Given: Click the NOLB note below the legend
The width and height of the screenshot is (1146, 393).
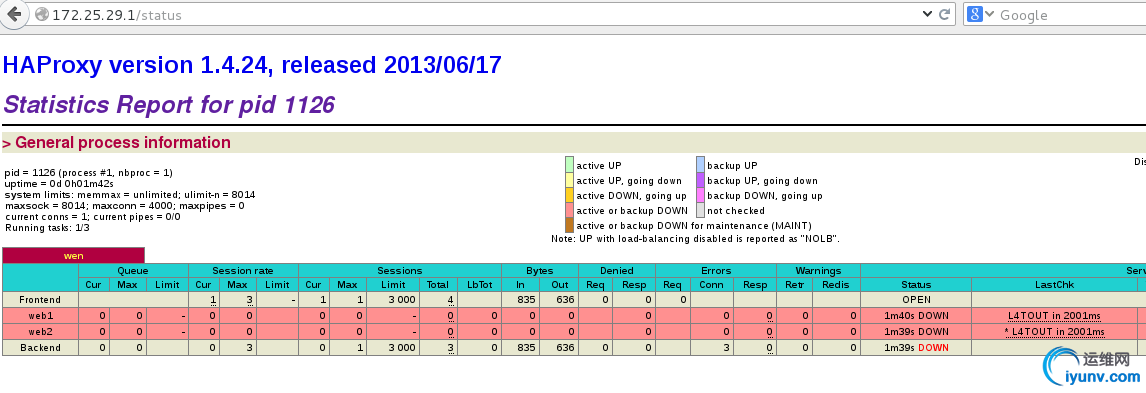Looking at the screenshot, I should (x=694, y=239).
